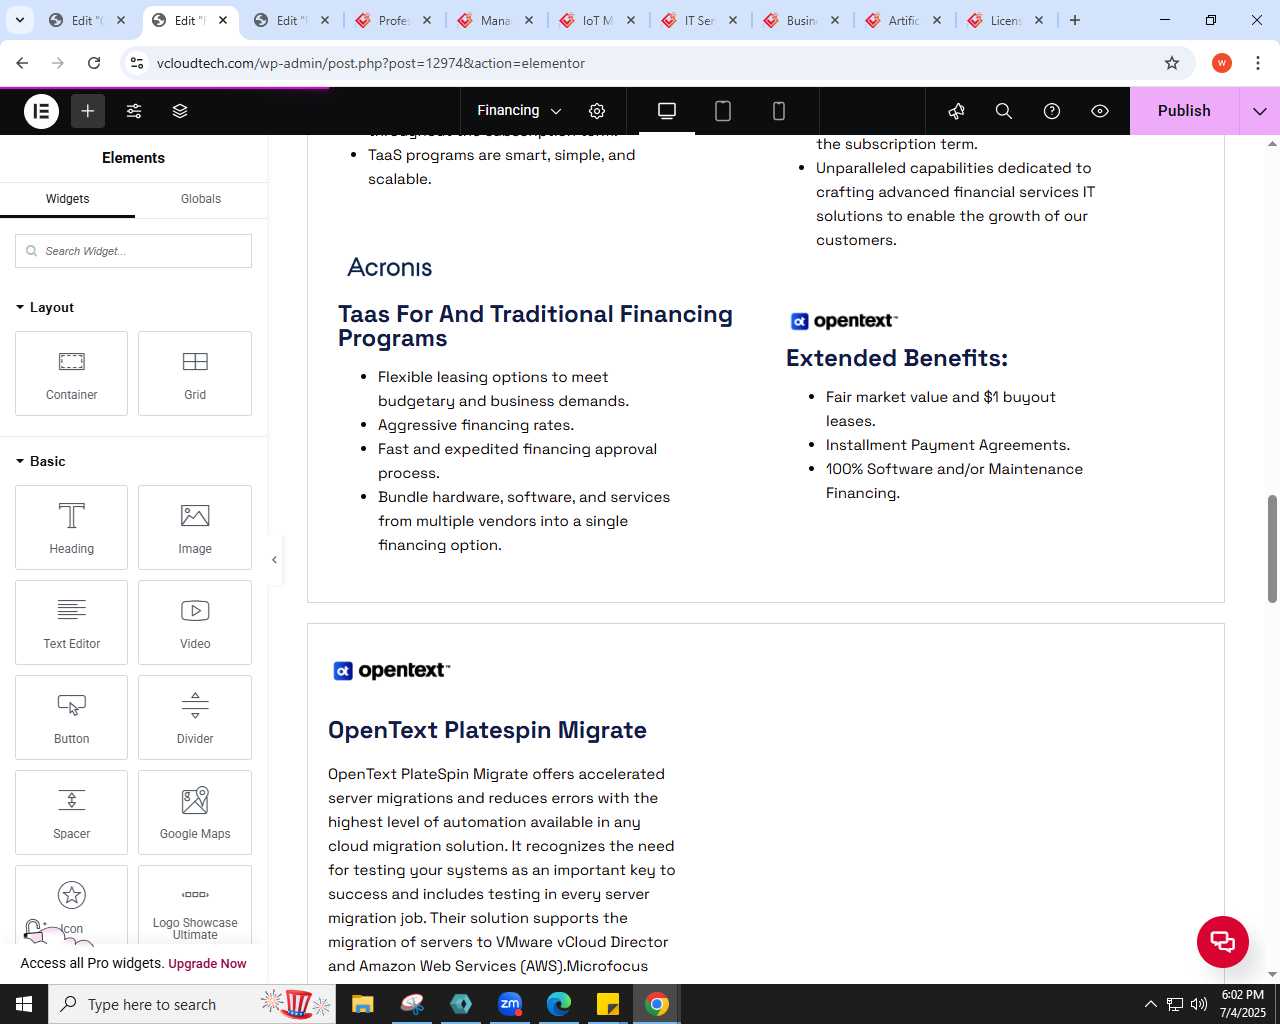Switch to the IT Ser browser tab
This screenshot has width=1280, height=1024.
pyautogui.click(x=699, y=20)
